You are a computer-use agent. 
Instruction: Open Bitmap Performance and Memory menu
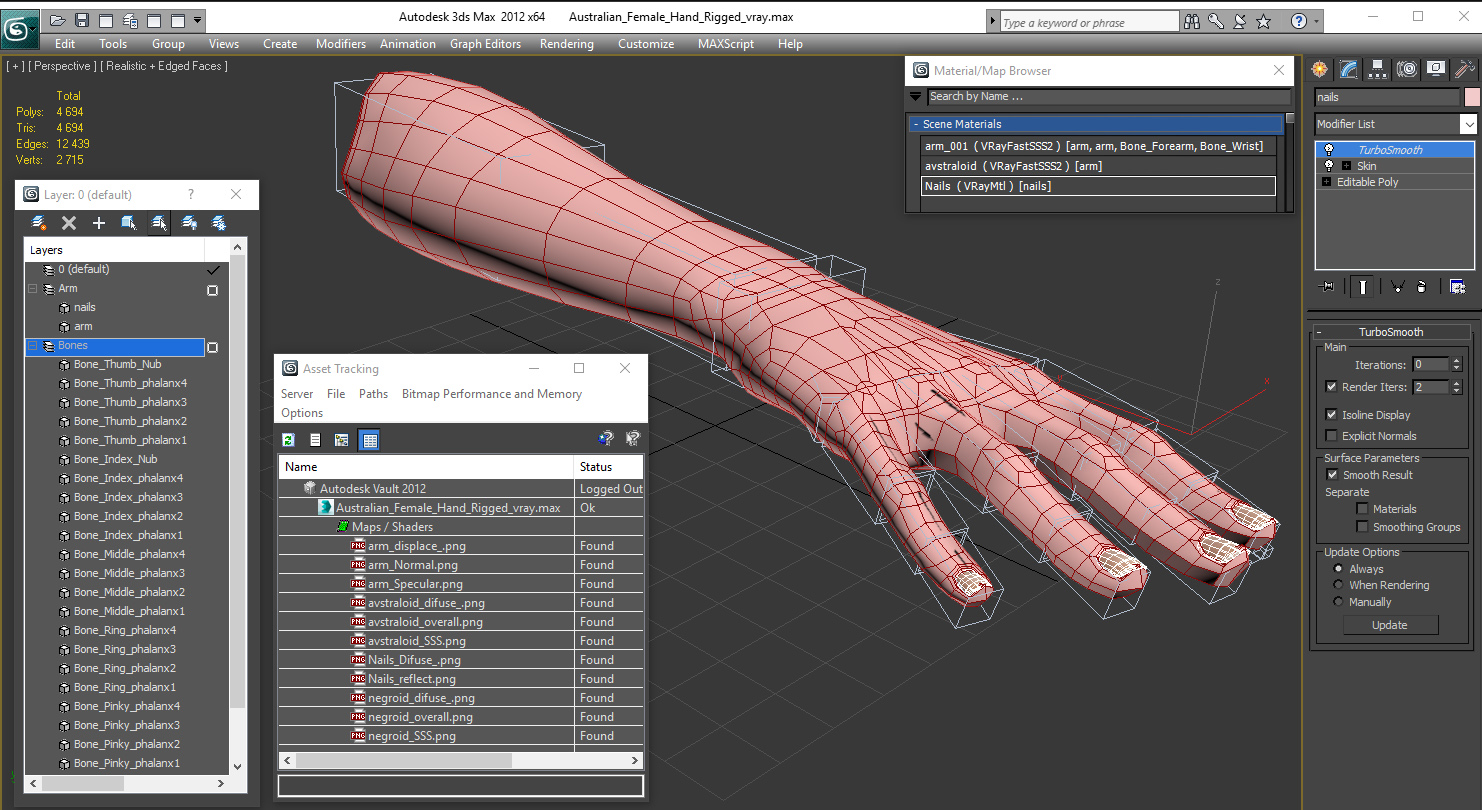coord(491,394)
